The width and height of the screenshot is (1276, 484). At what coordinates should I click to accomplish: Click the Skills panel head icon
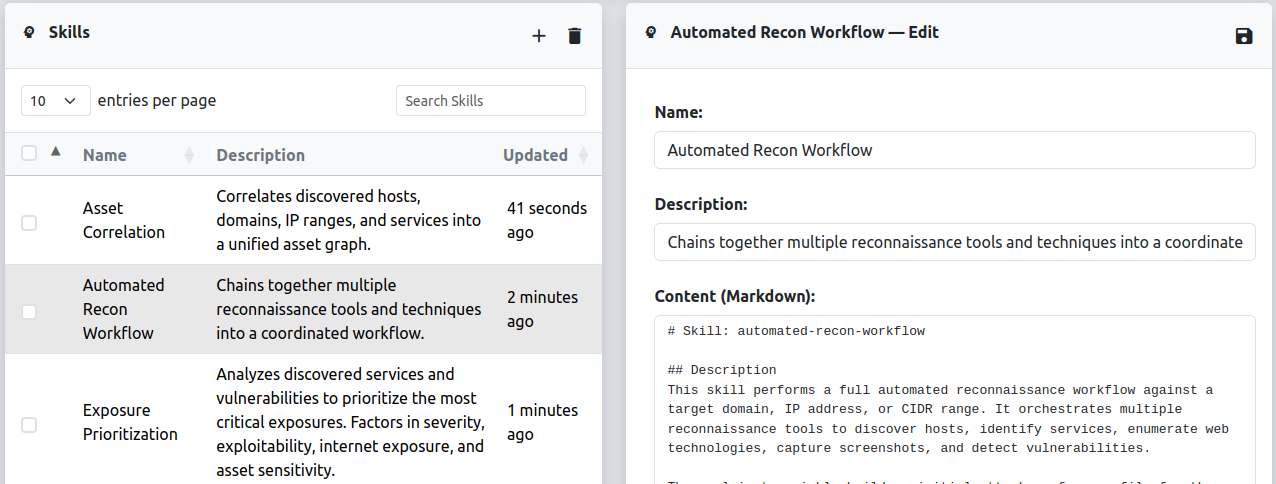coord(29,33)
